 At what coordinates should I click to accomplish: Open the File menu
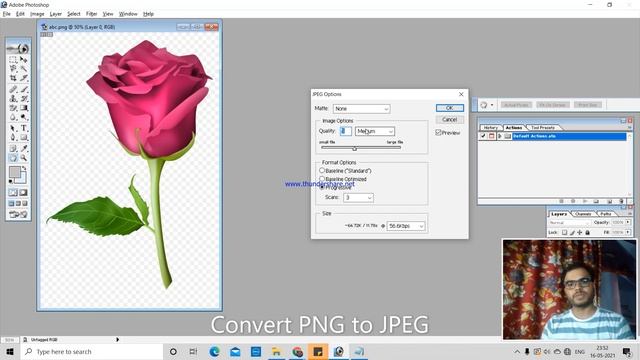7,14
